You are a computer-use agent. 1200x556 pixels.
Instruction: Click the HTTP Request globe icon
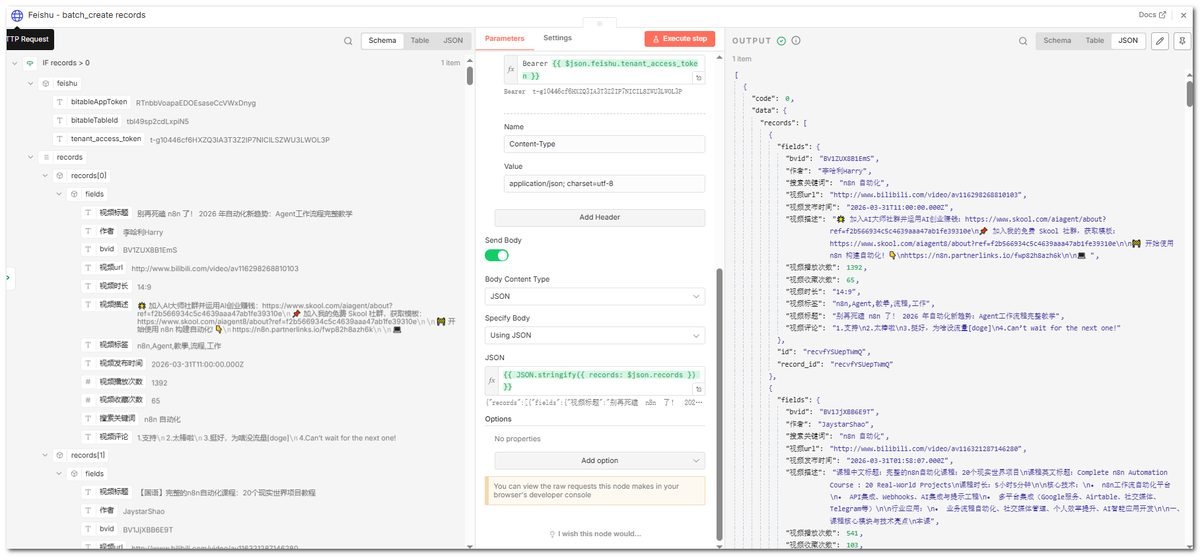click(17, 15)
